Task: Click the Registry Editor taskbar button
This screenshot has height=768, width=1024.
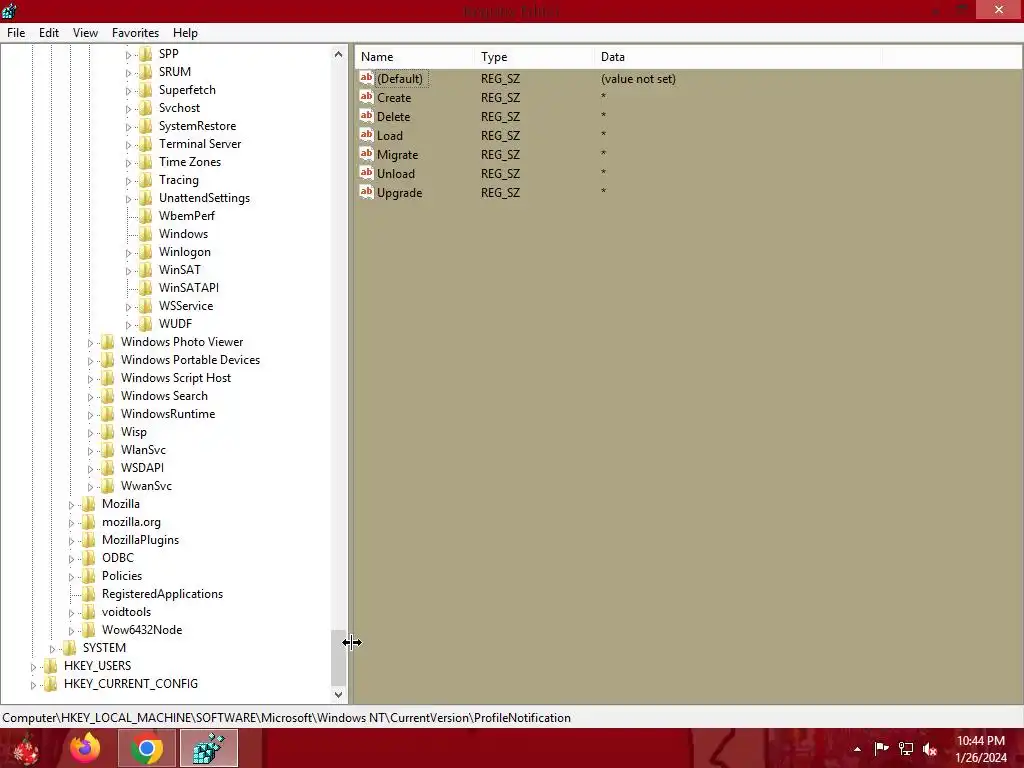Action: (209, 748)
